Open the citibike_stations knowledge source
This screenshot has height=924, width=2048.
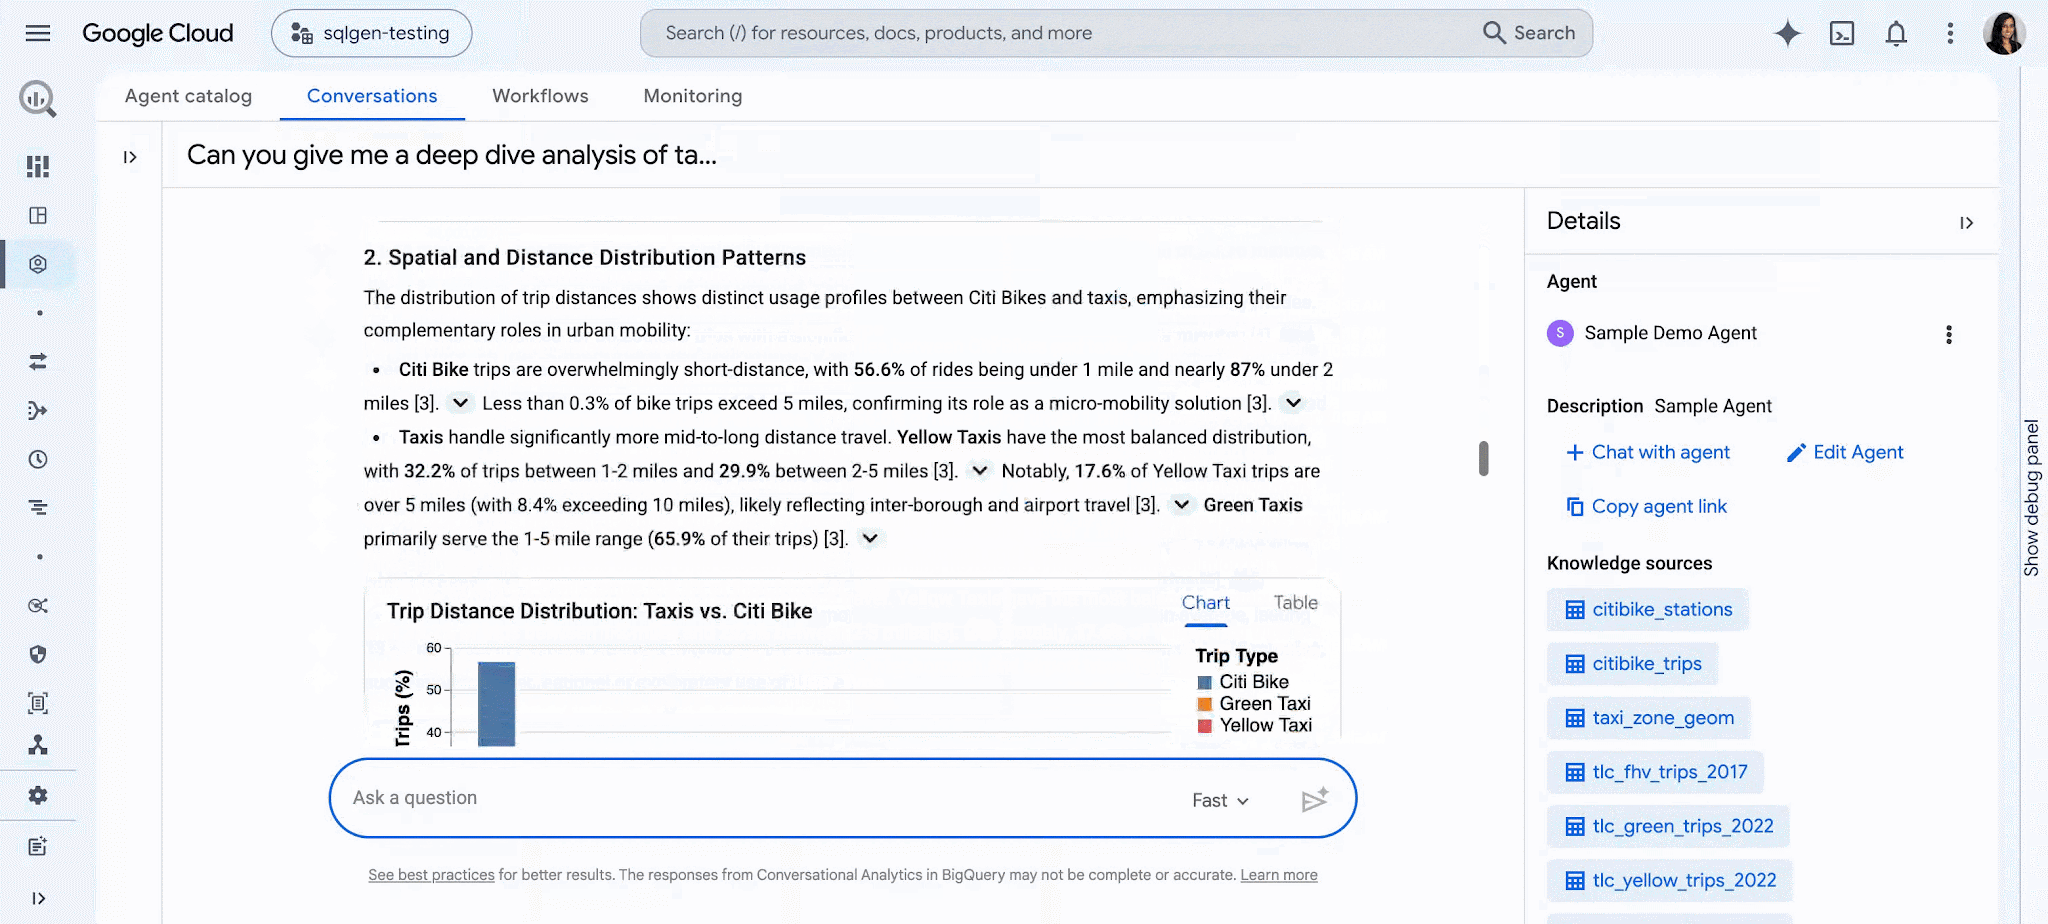(1648, 609)
